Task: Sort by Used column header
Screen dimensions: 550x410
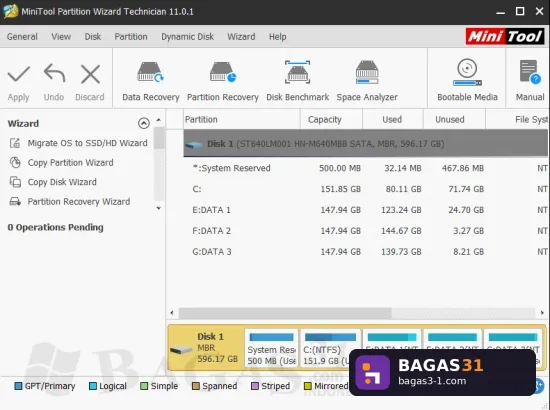Action: pos(392,120)
